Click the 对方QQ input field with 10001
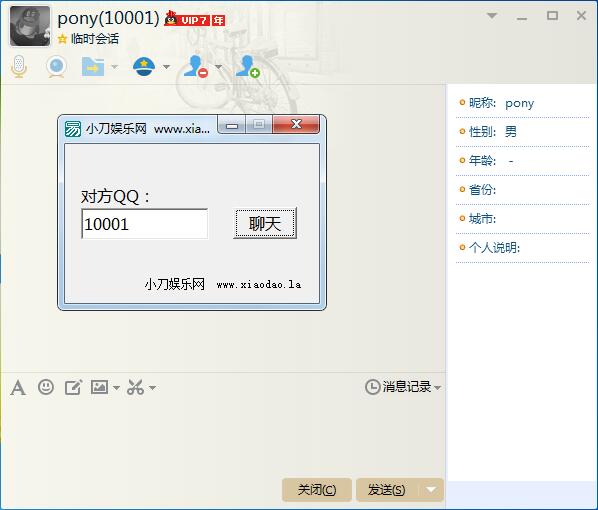Viewport: 598px width, 510px height. click(145, 224)
